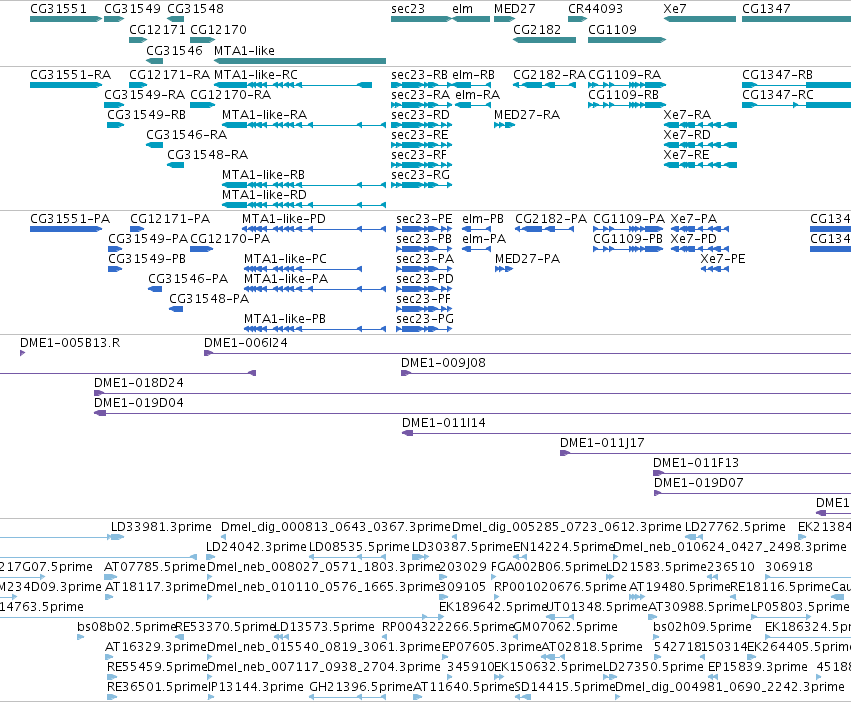
Task: Click protein MTA1-like-PC
Action: point(303,269)
